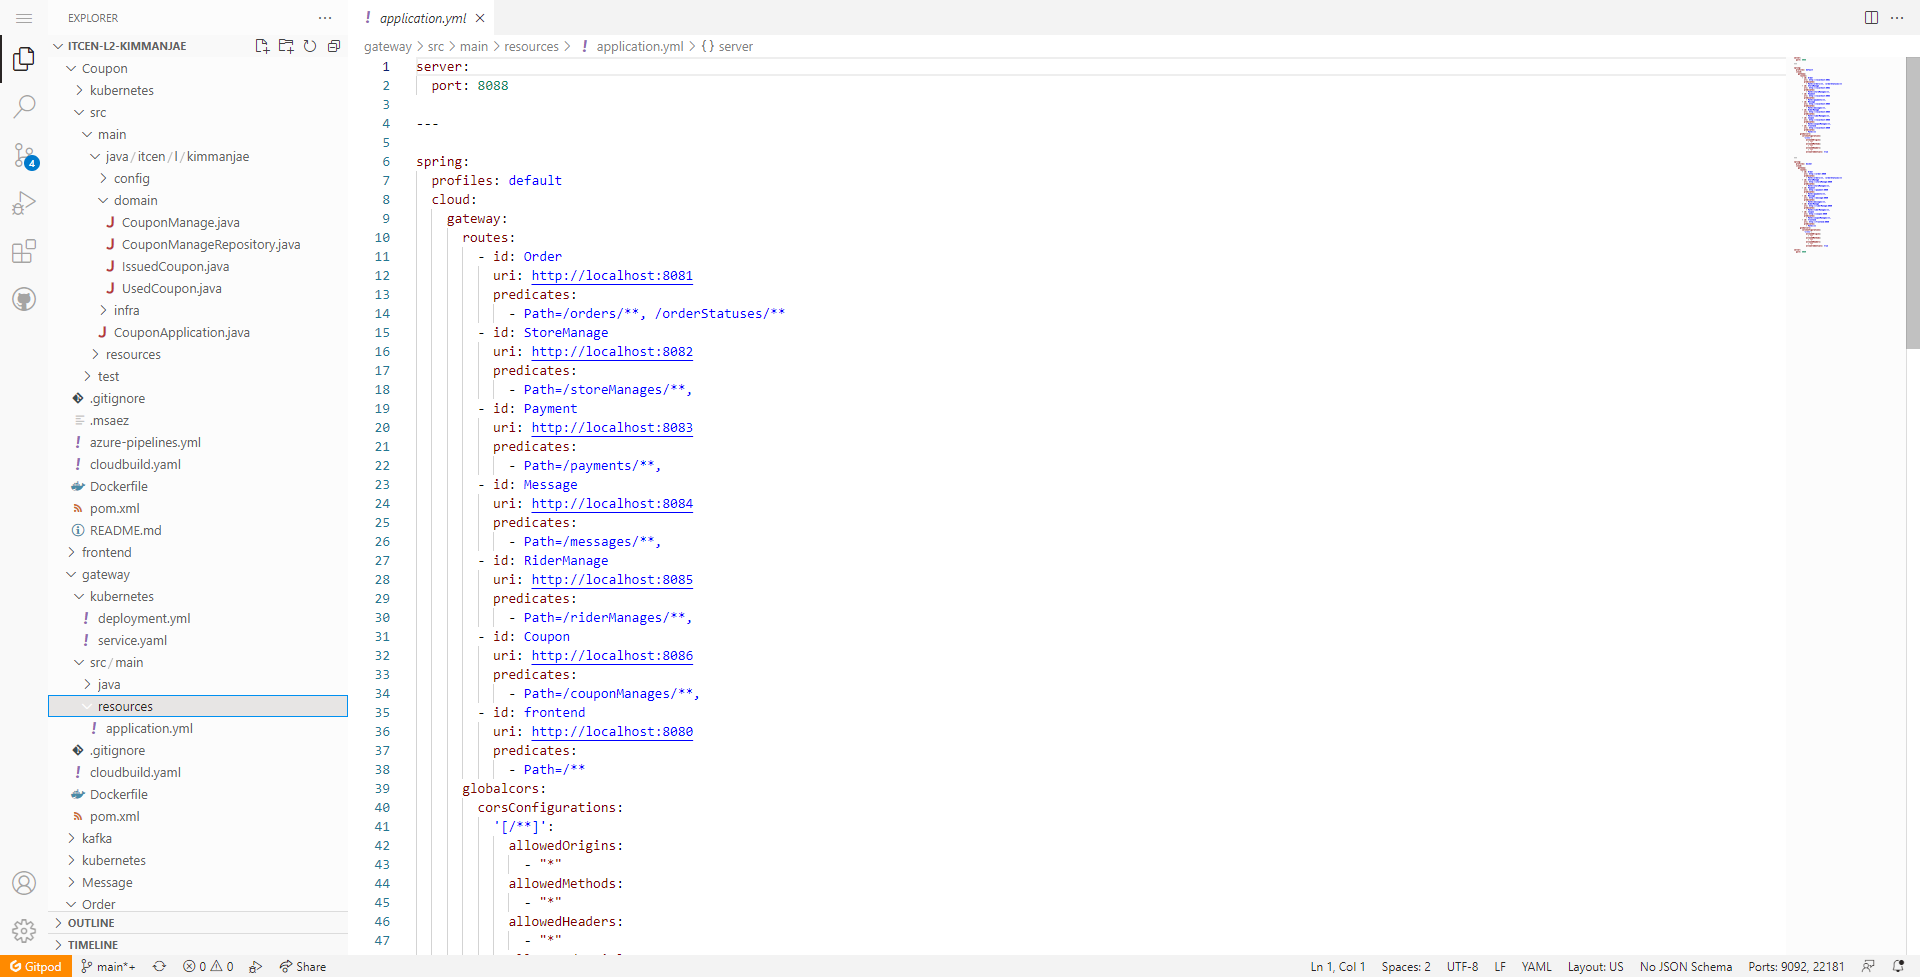Create a new folder in the Explorer
Screen dimensions: 1920x977
pos(286,46)
